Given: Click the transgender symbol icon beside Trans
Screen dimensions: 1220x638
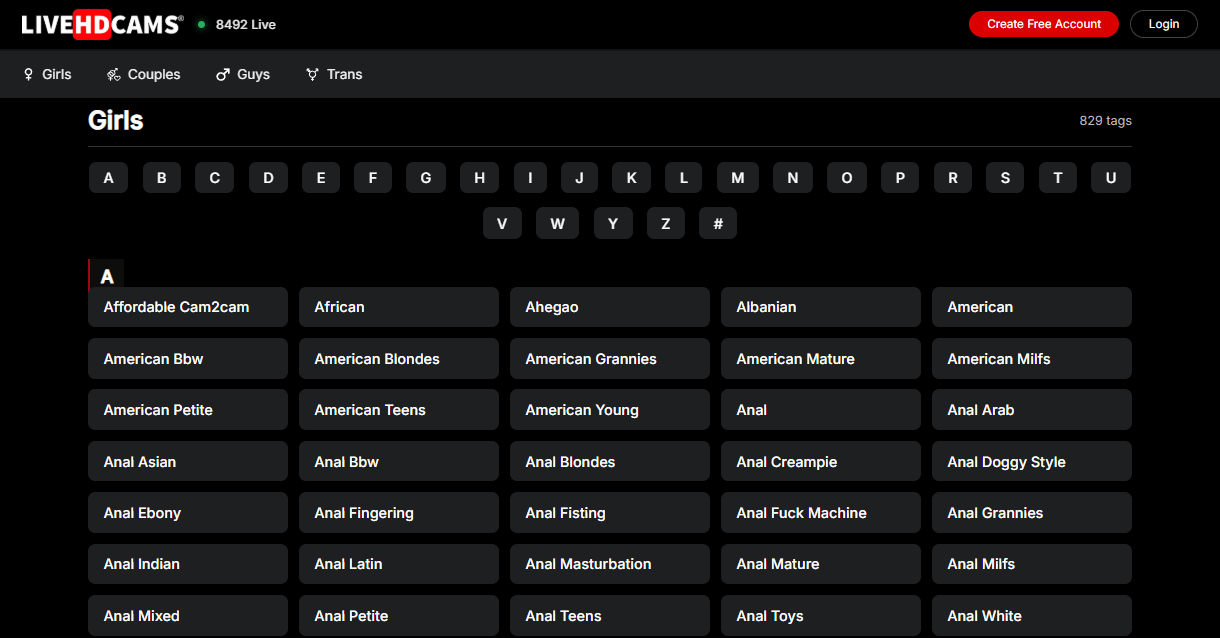Looking at the screenshot, I should [x=312, y=75].
